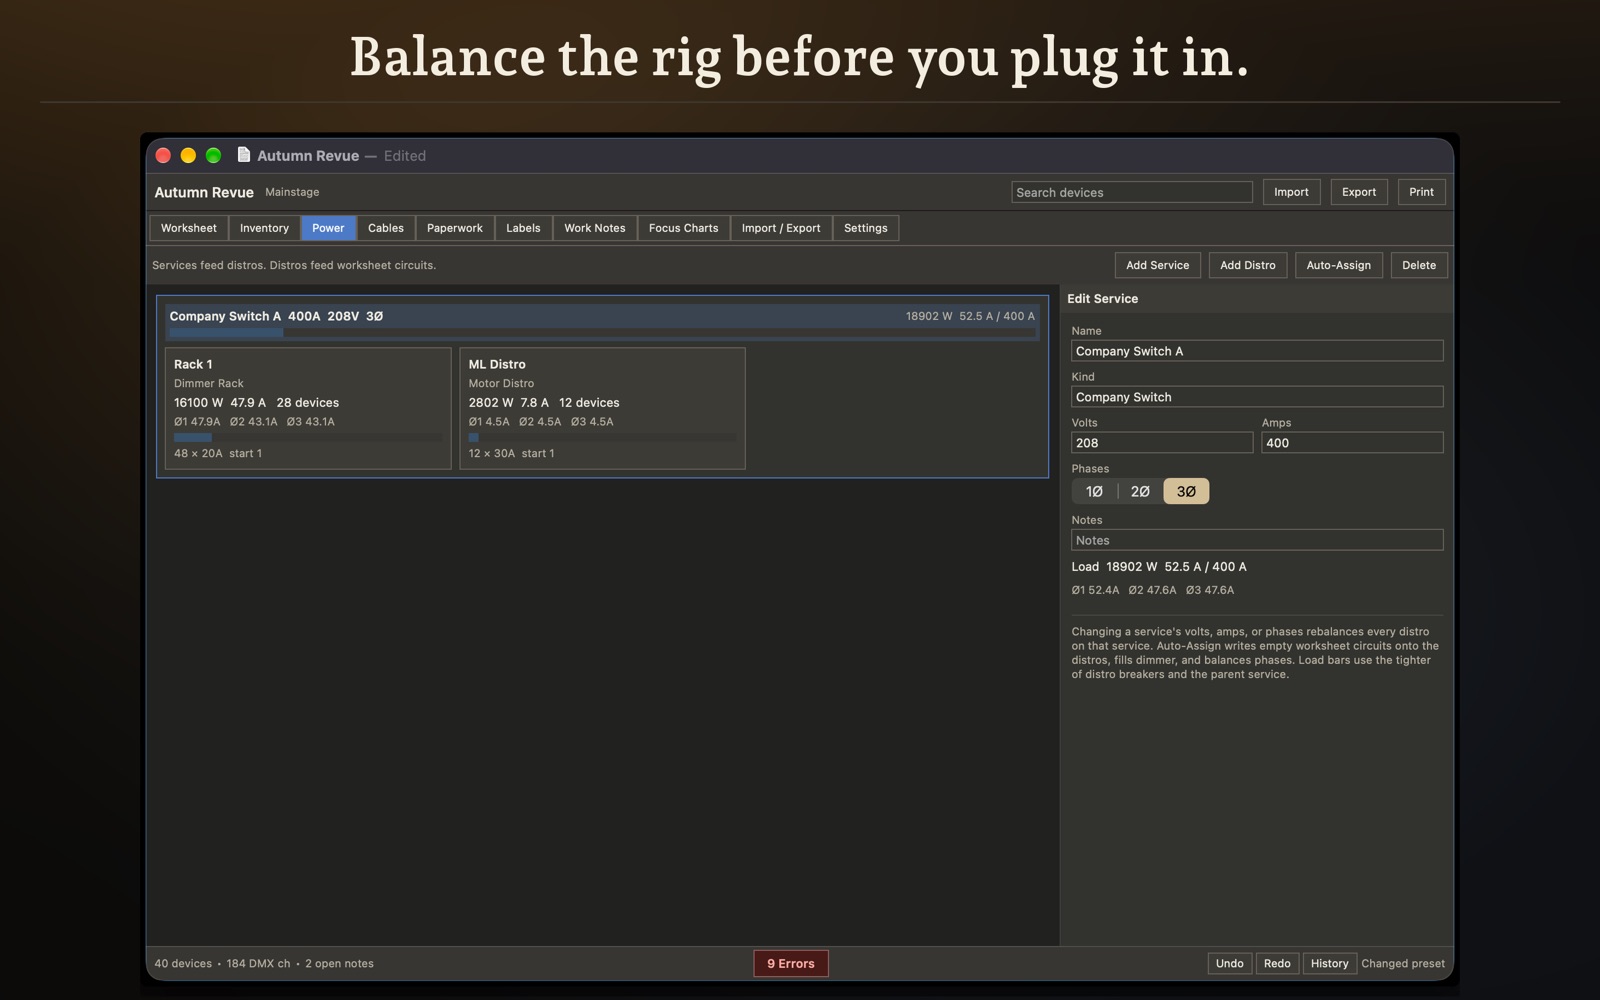This screenshot has height=1000, width=1600.
Task: Open the Kind combo box
Action: click(x=1257, y=397)
